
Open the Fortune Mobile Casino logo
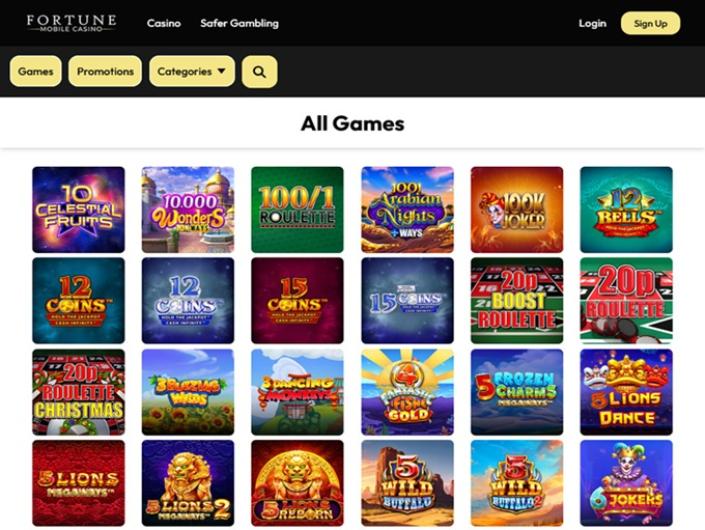point(71,23)
